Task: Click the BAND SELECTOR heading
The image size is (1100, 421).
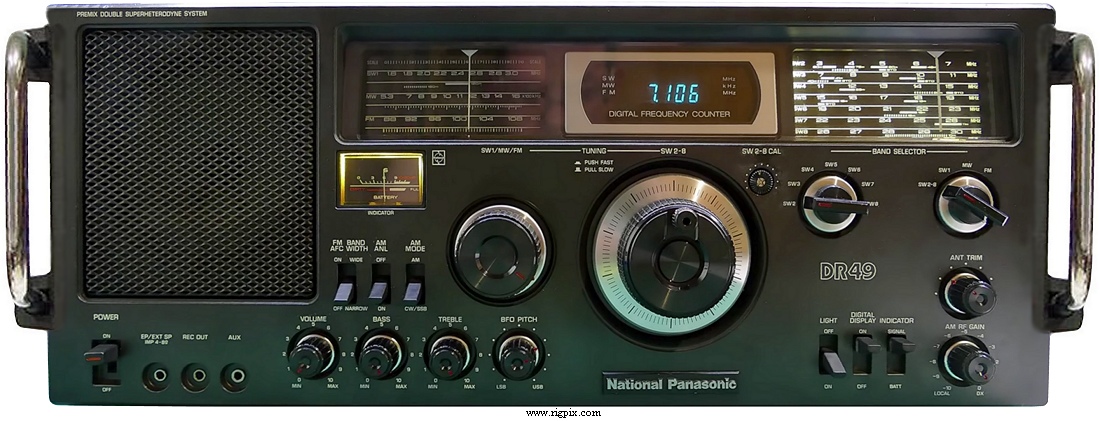Action: click(899, 151)
